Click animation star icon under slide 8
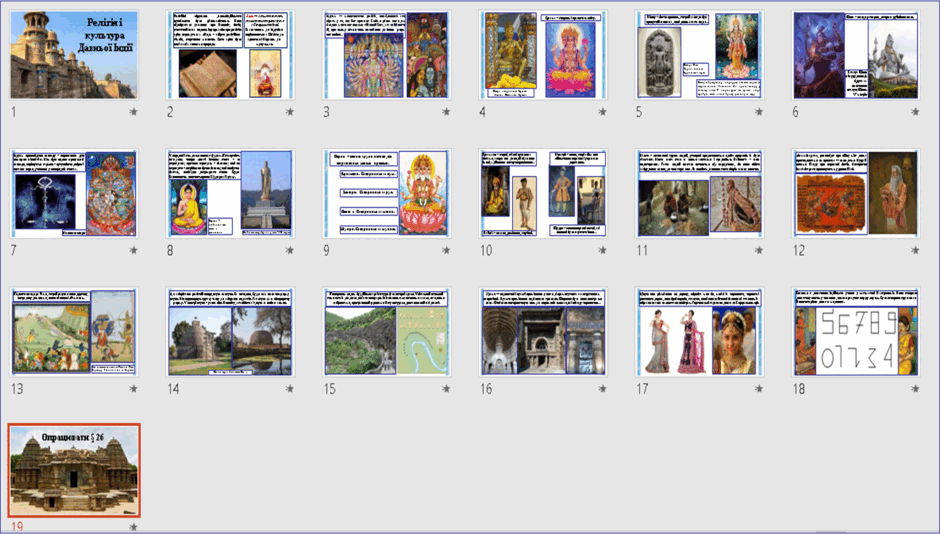 pos(290,250)
